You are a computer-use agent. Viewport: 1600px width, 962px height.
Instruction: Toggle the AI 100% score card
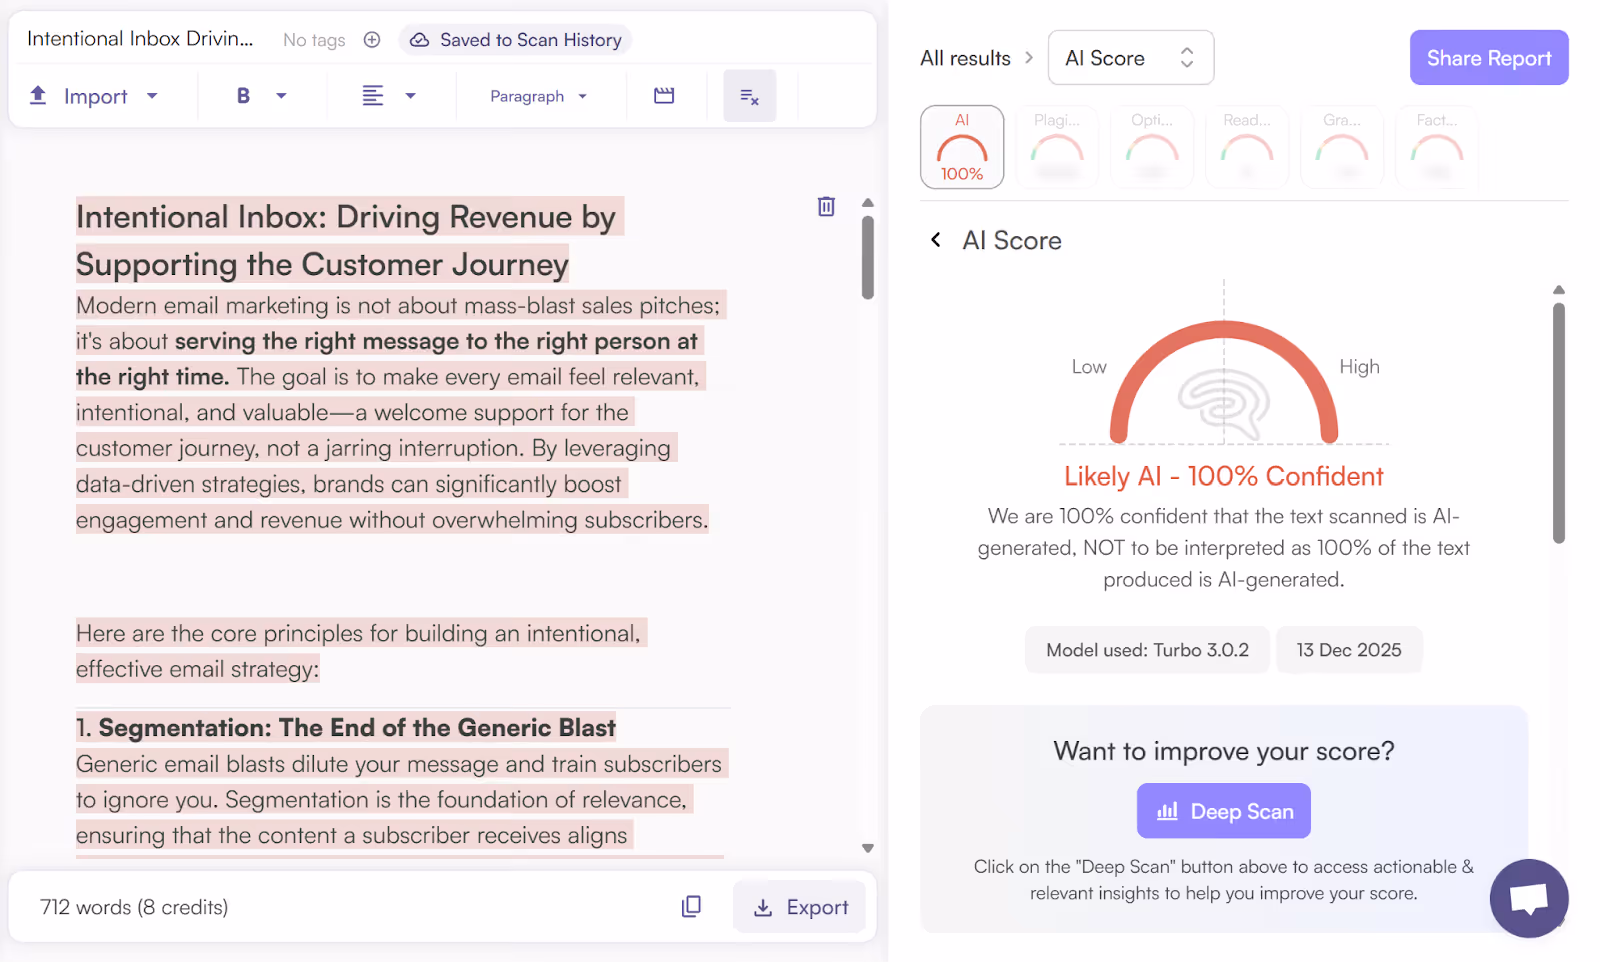[x=961, y=146]
